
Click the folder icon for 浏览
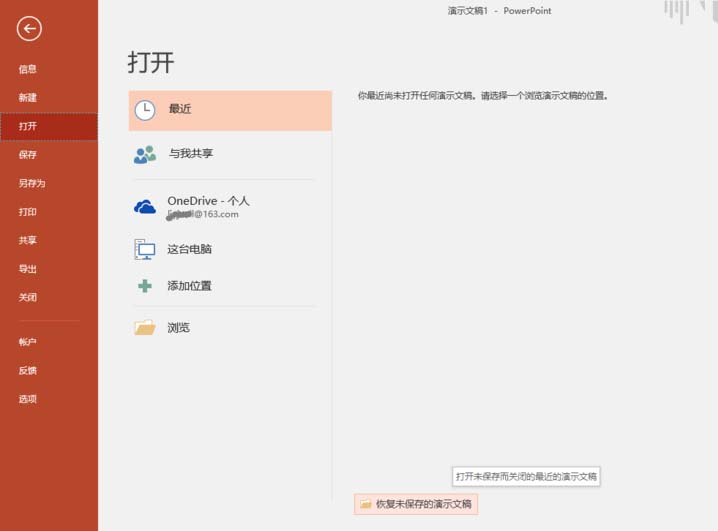pyautogui.click(x=145, y=327)
